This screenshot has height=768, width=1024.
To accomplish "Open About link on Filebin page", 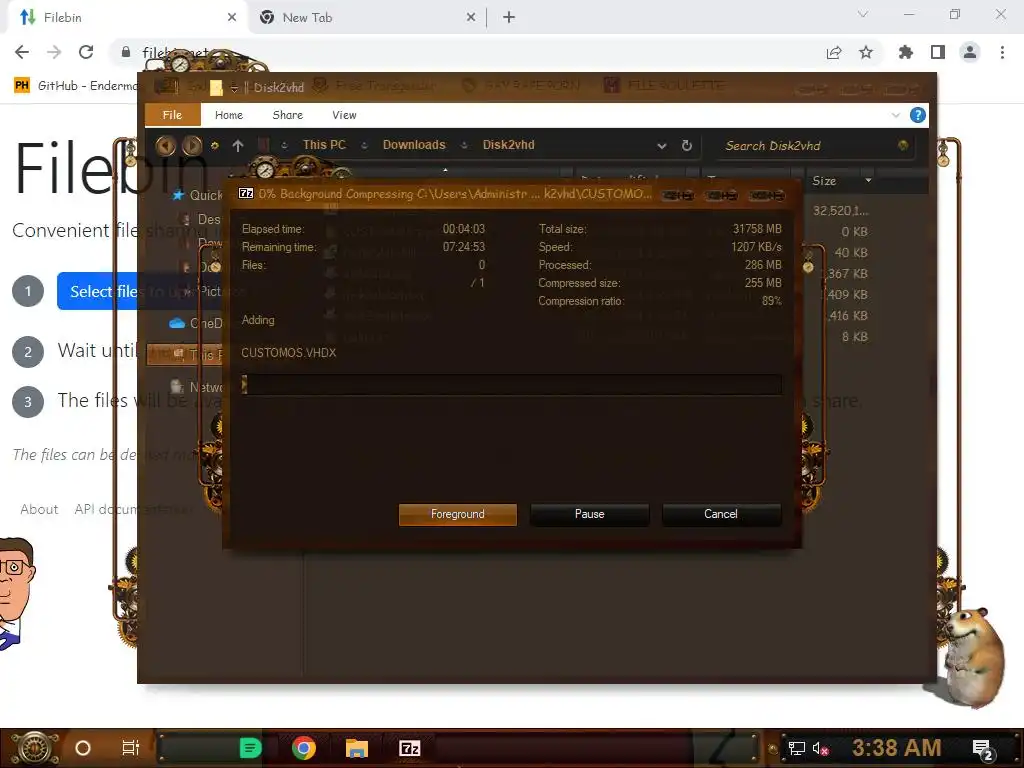I will 39,509.
